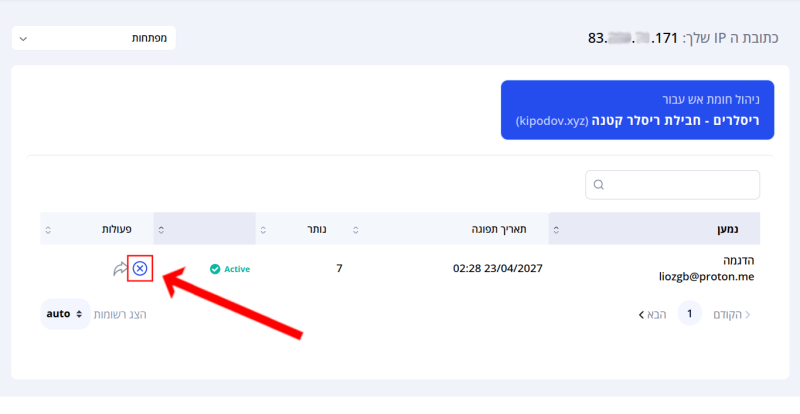The image size is (800, 414).
Task: Click the blue circled X remove icon
Action: point(140,269)
